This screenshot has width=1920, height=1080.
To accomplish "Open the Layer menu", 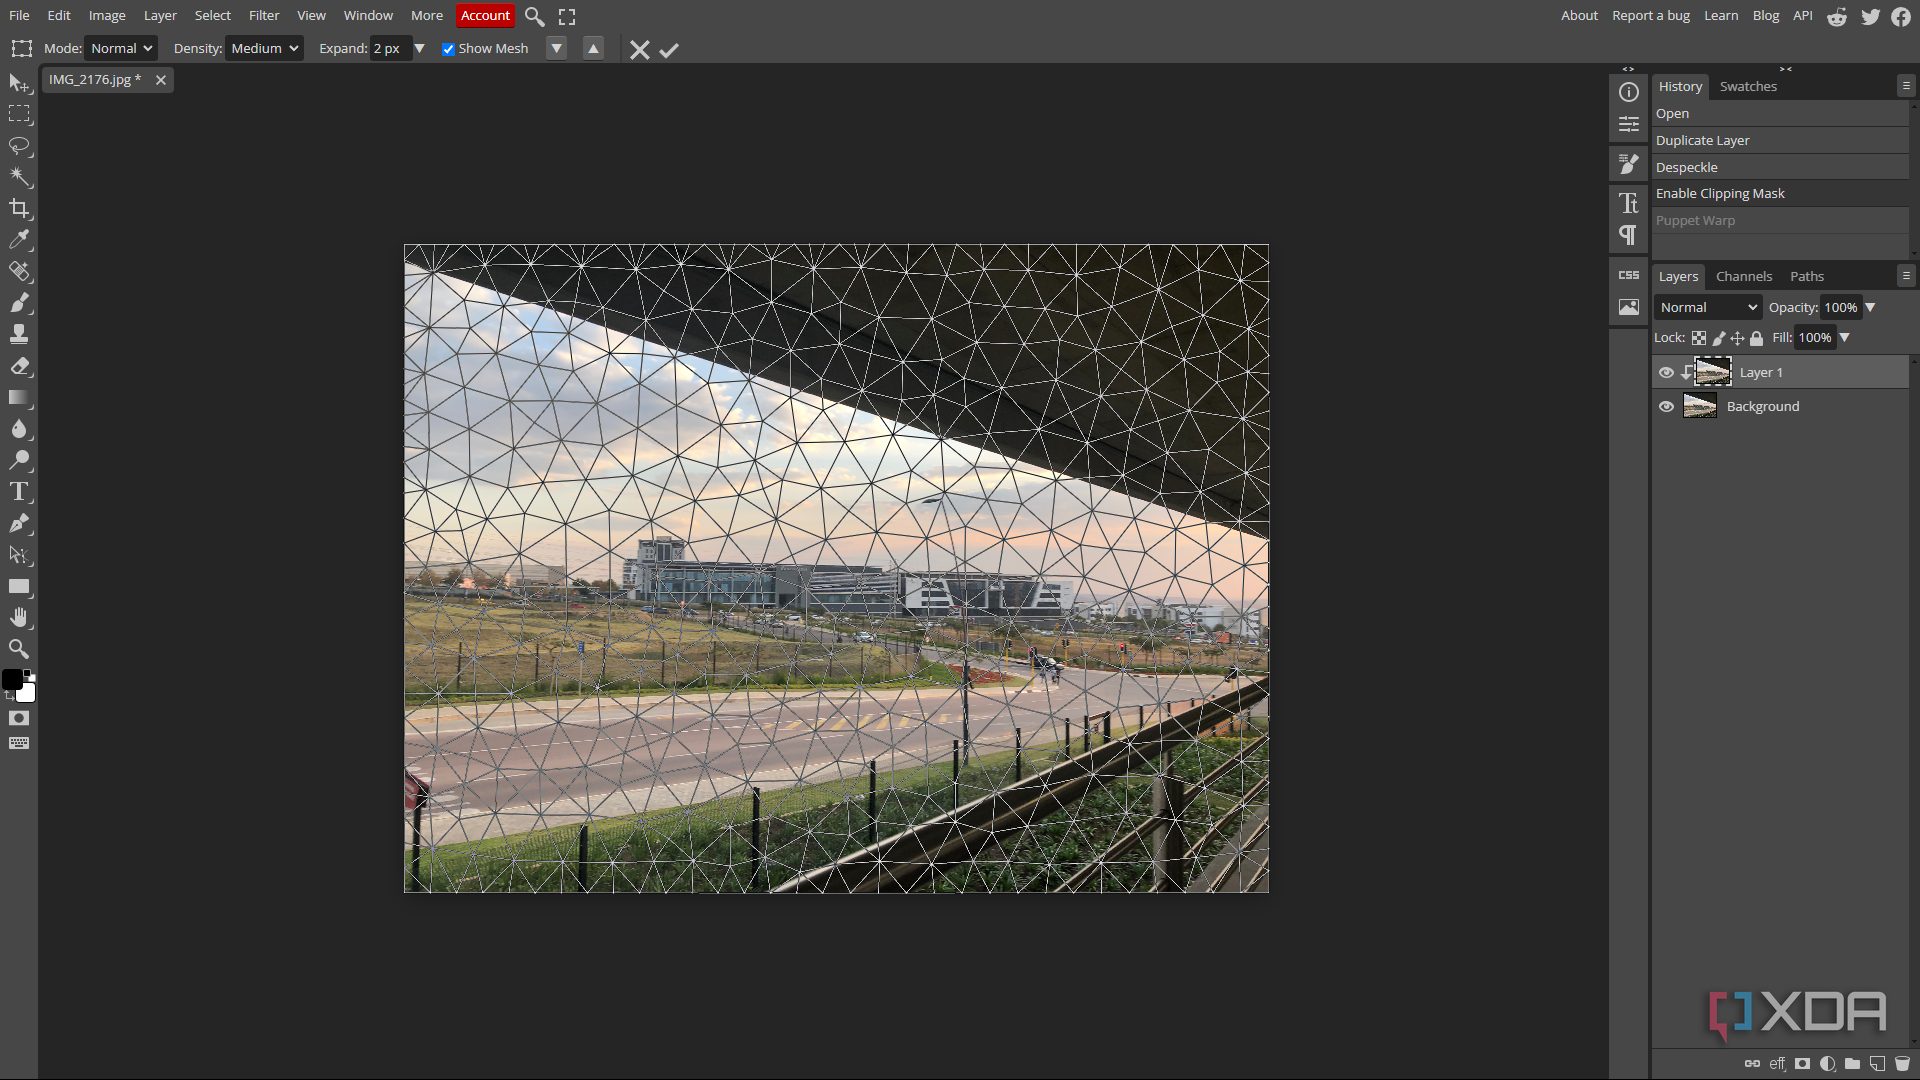I will [x=160, y=16].
